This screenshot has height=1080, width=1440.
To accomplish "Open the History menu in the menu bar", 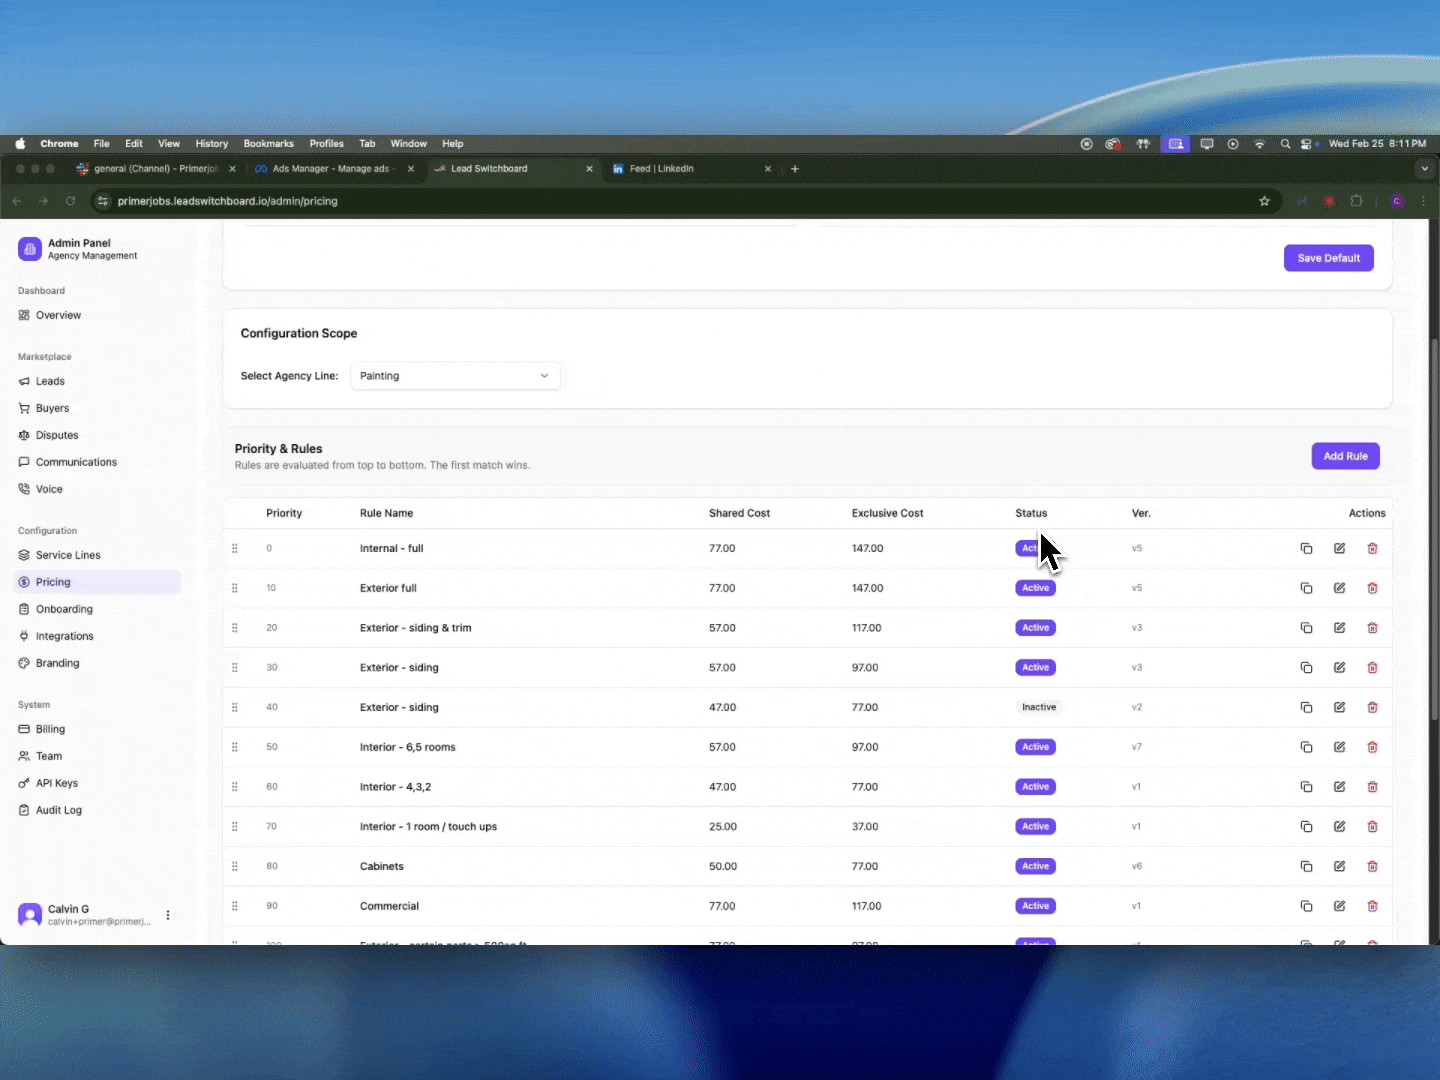I will point(211,143).
